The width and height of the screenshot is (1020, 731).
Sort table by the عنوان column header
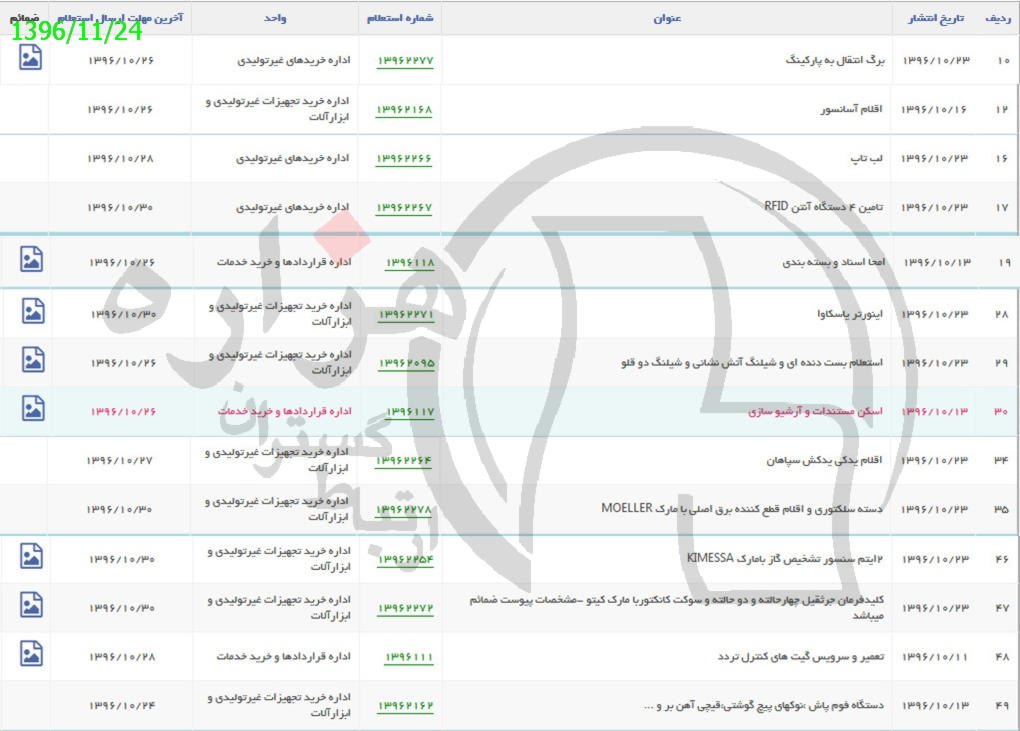point(664,17)
